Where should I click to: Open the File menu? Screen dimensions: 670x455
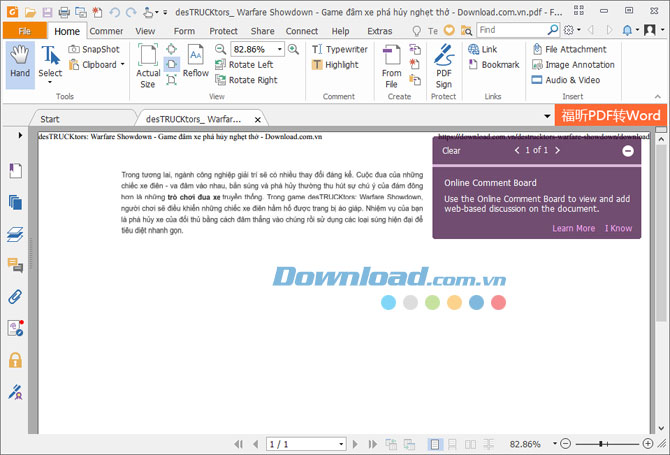(x=24, y=31)
